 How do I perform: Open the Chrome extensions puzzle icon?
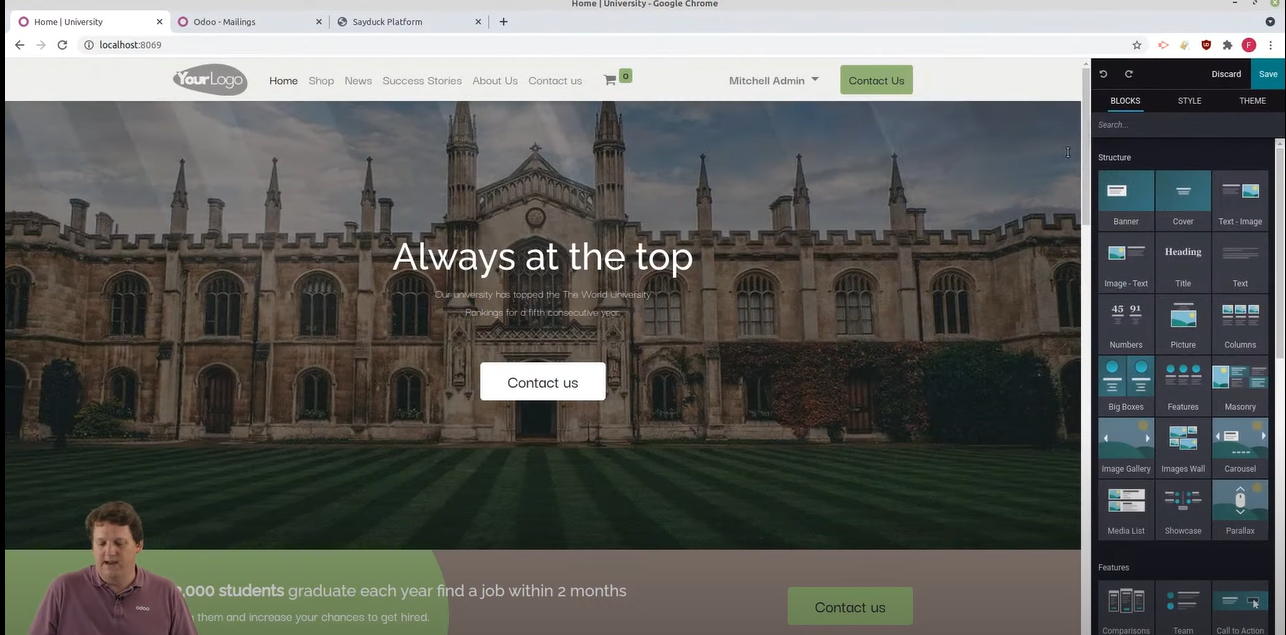[1228, 45]
